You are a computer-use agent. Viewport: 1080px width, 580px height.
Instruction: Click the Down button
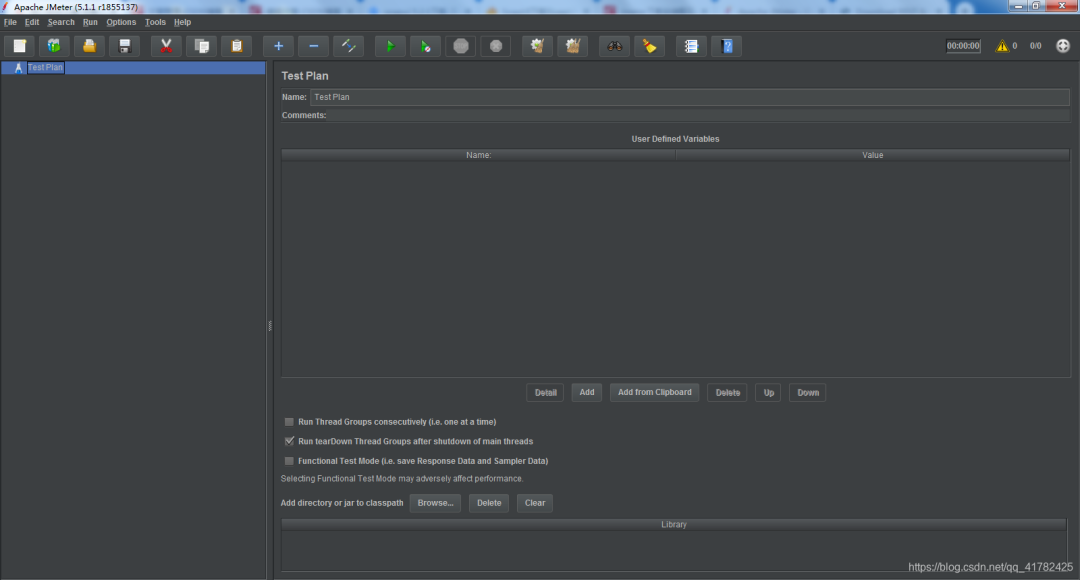click(x=808, y=393)
